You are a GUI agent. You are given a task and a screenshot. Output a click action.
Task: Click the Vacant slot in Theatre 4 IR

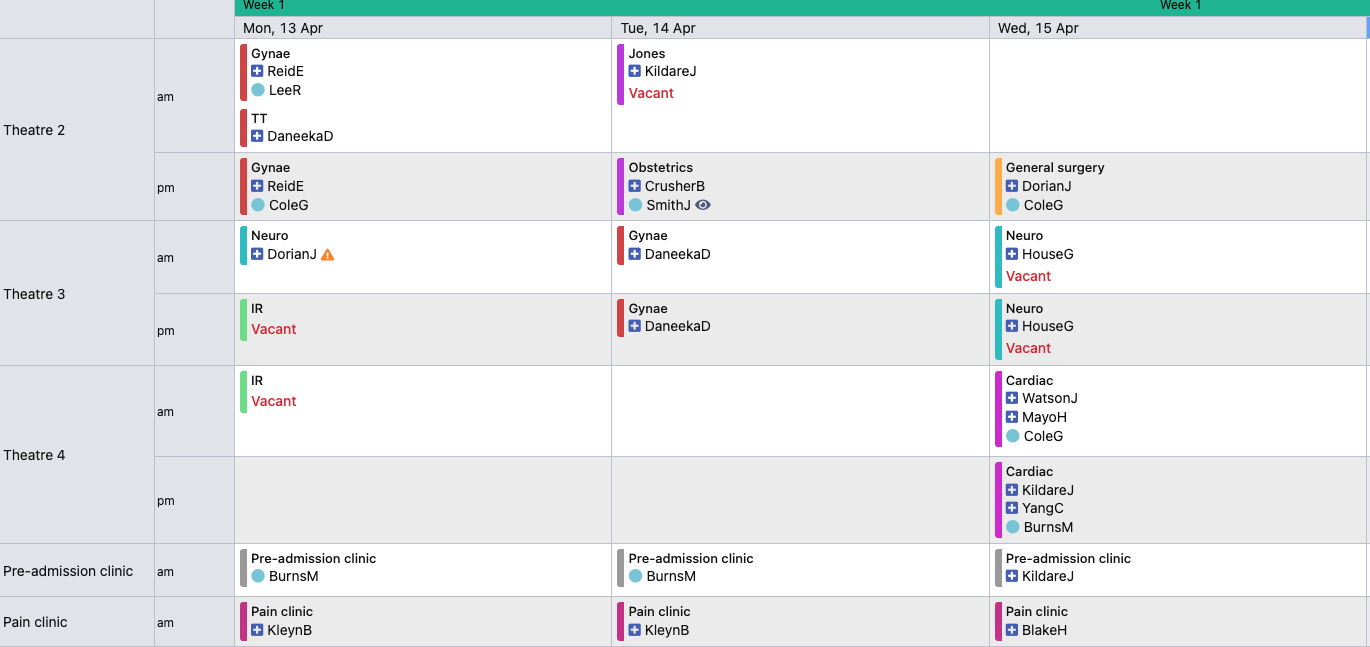pyautogui.click(x=273, y=401)
